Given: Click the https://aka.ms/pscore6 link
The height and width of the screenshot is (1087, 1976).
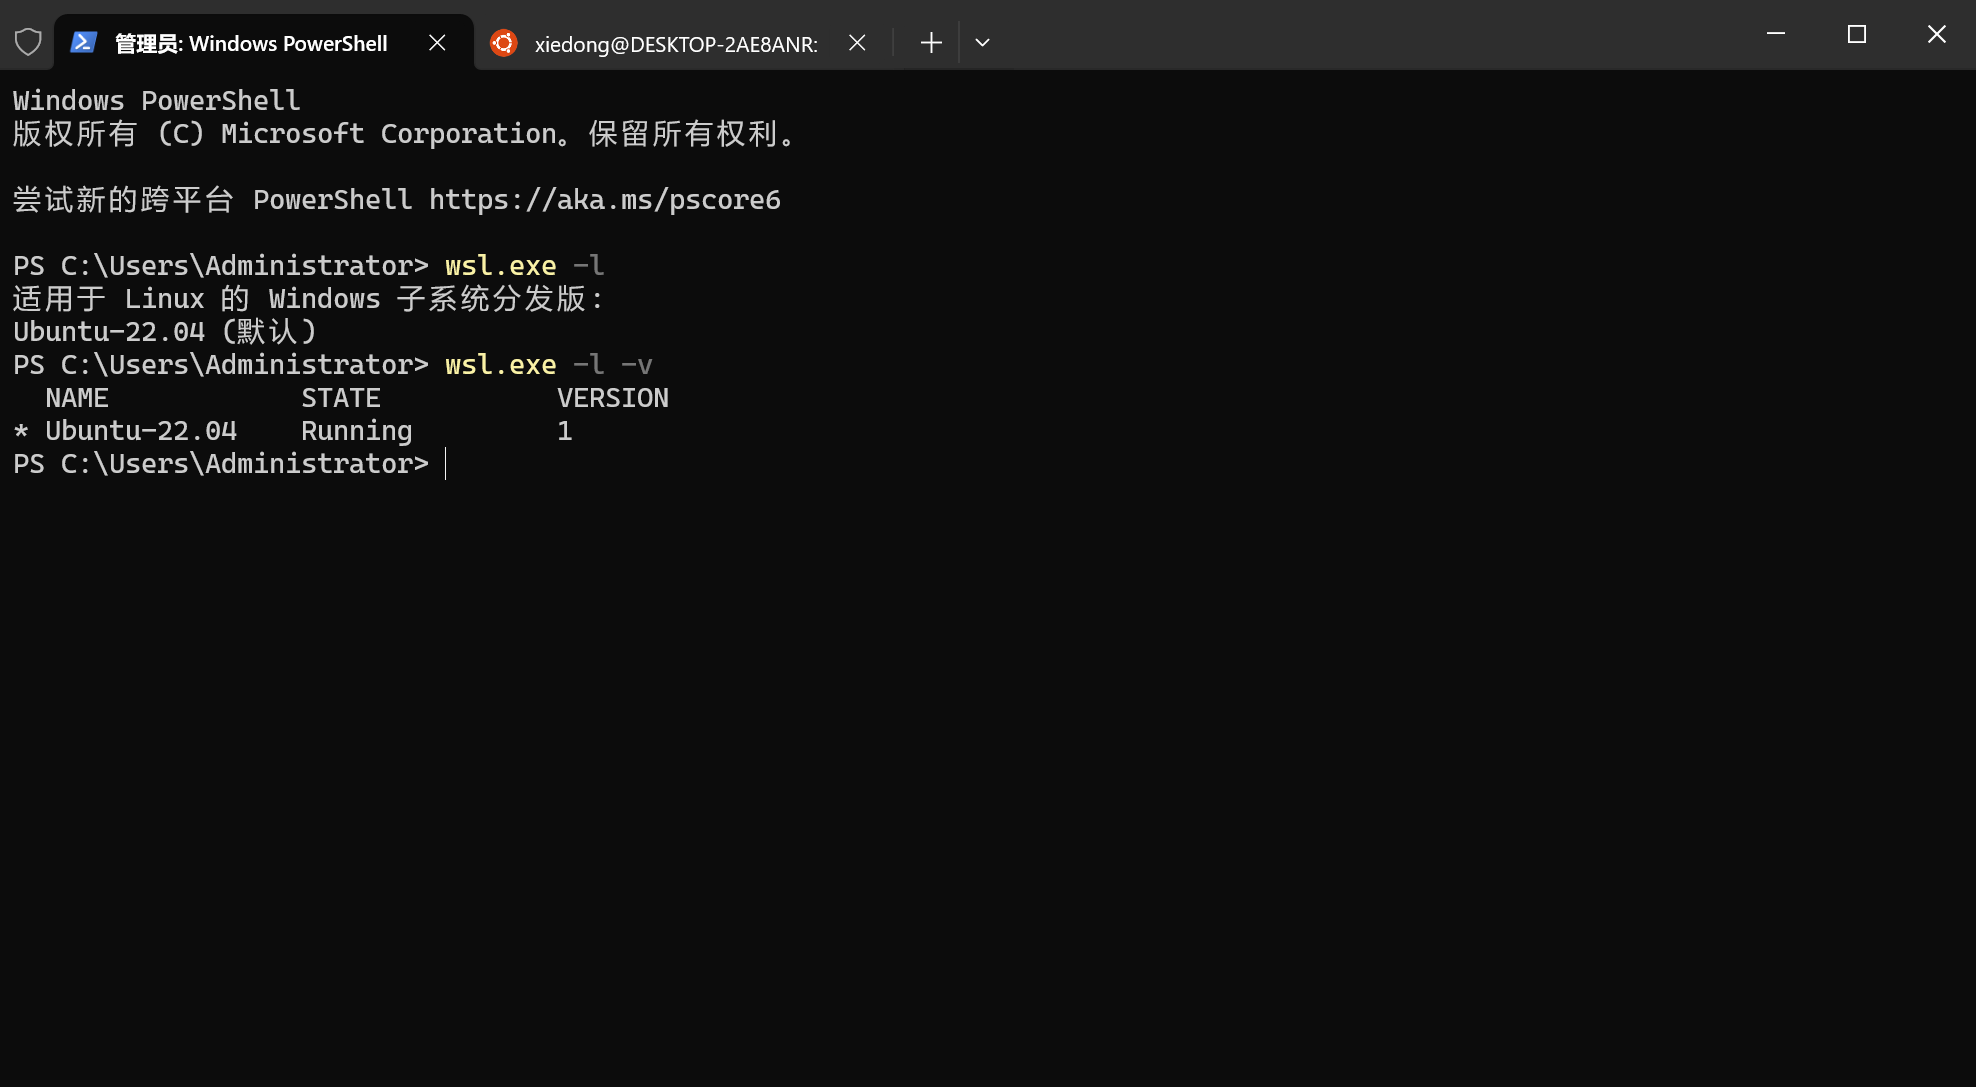Looking at the screenshot, I should pyautogui.click(x=605, y=200).
